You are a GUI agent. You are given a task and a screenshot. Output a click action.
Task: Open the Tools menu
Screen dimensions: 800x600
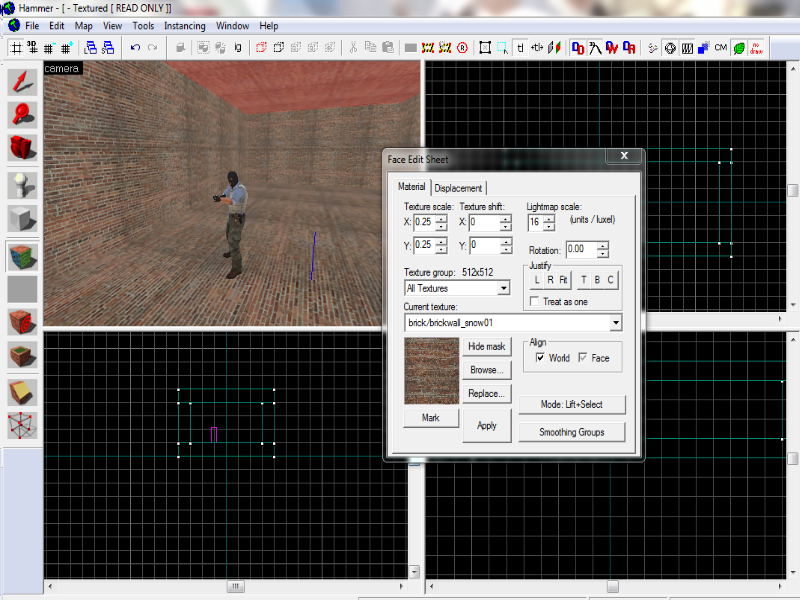(x=143, y=26)
